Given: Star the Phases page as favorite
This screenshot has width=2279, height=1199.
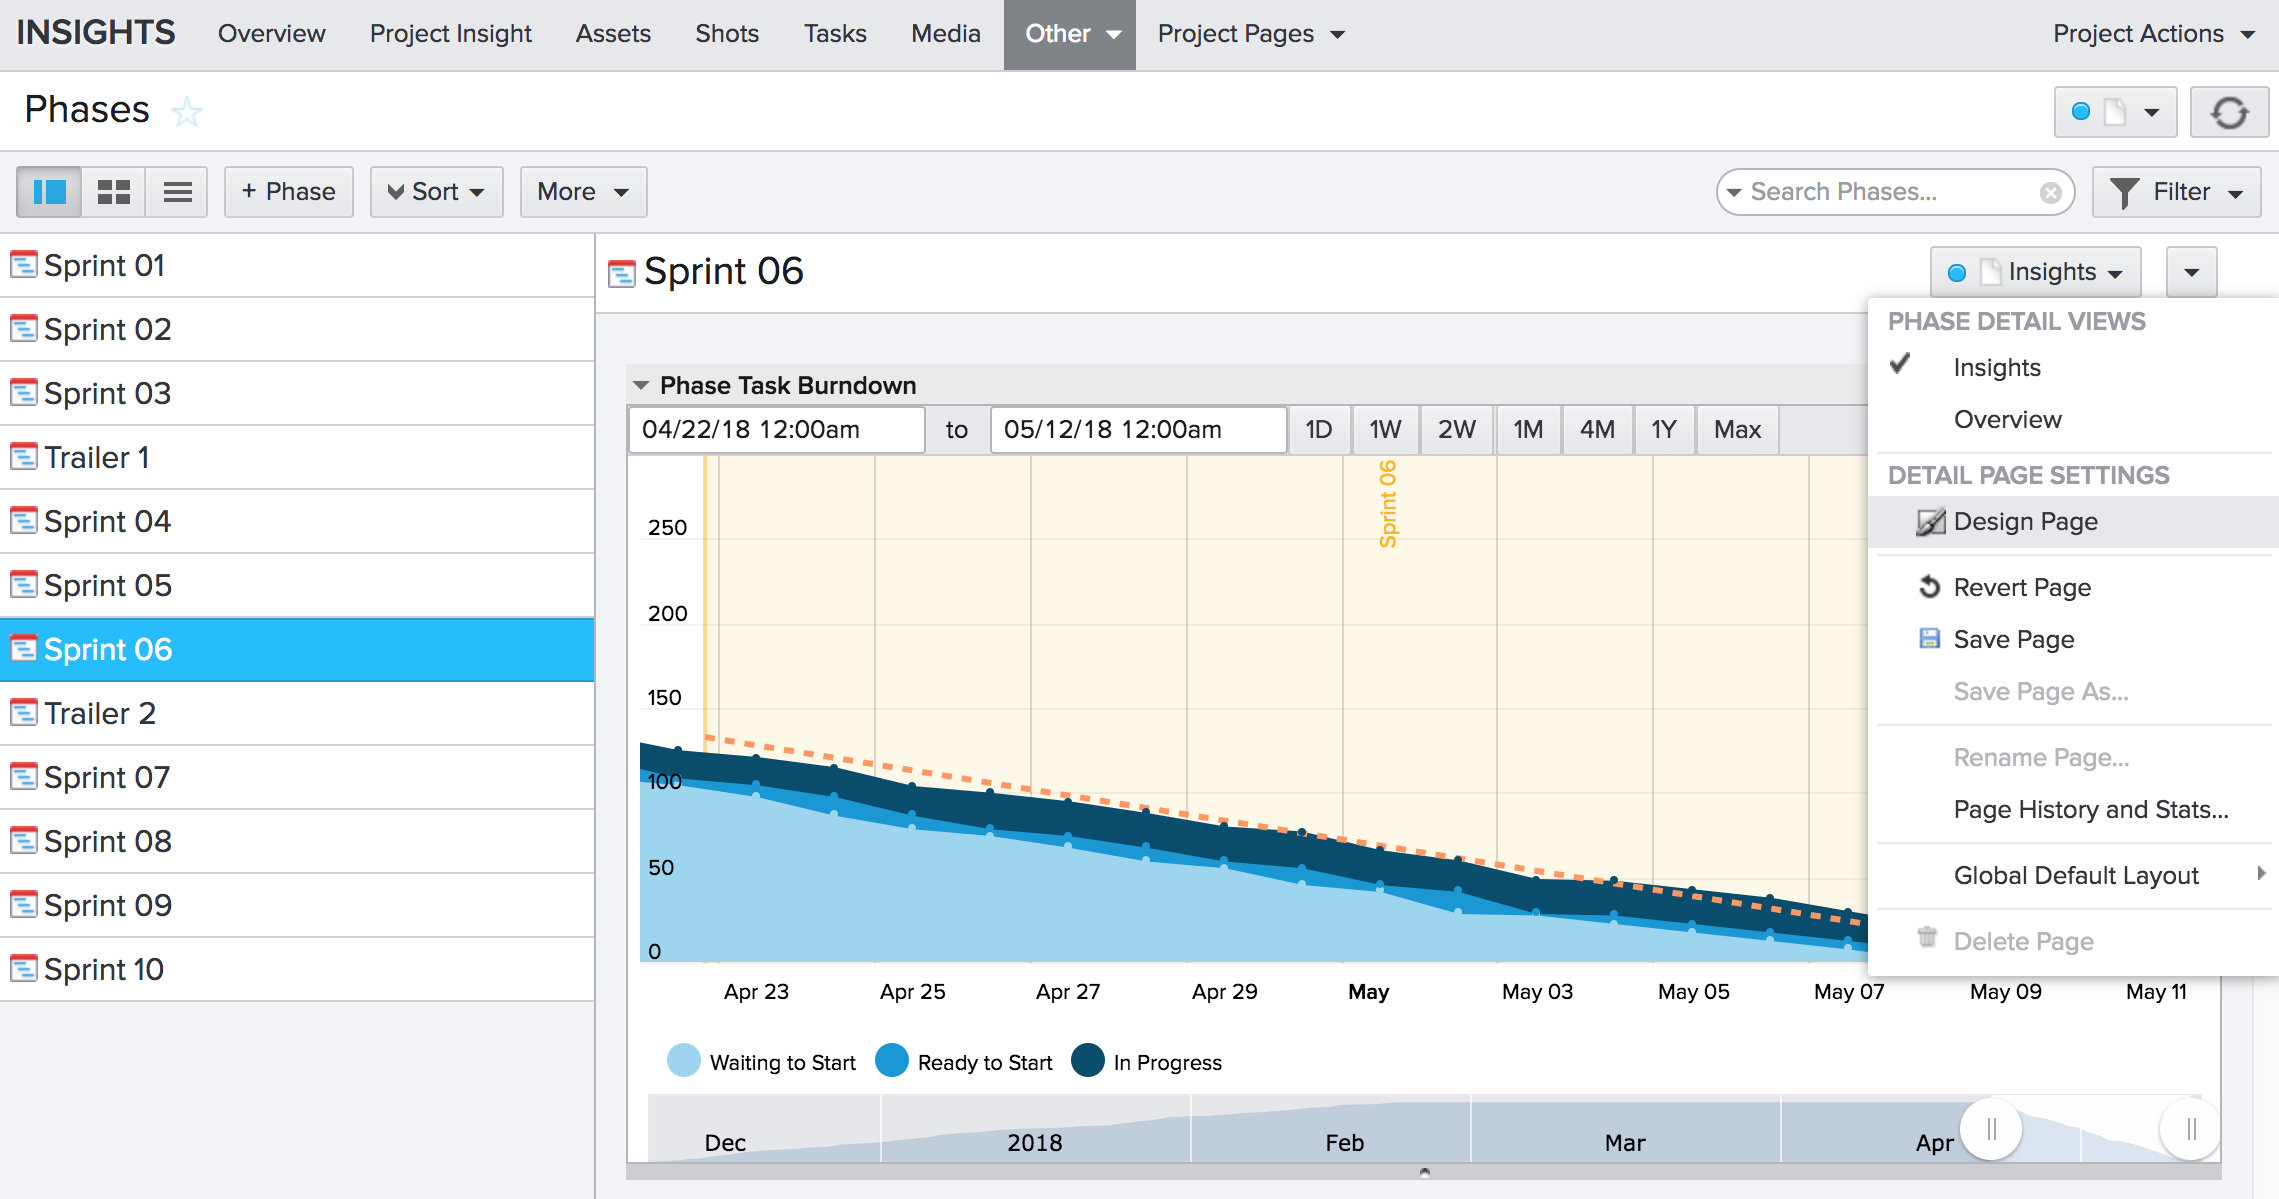Looking at the screenshot, I should 186,112.
